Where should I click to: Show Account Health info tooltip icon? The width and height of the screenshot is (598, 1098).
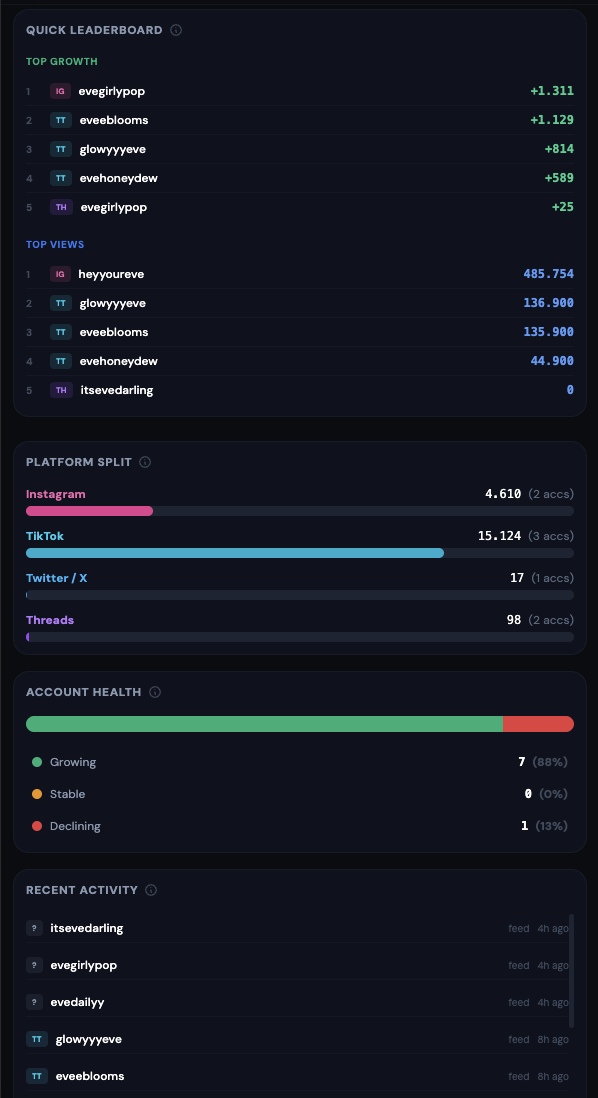pos(155,692)
